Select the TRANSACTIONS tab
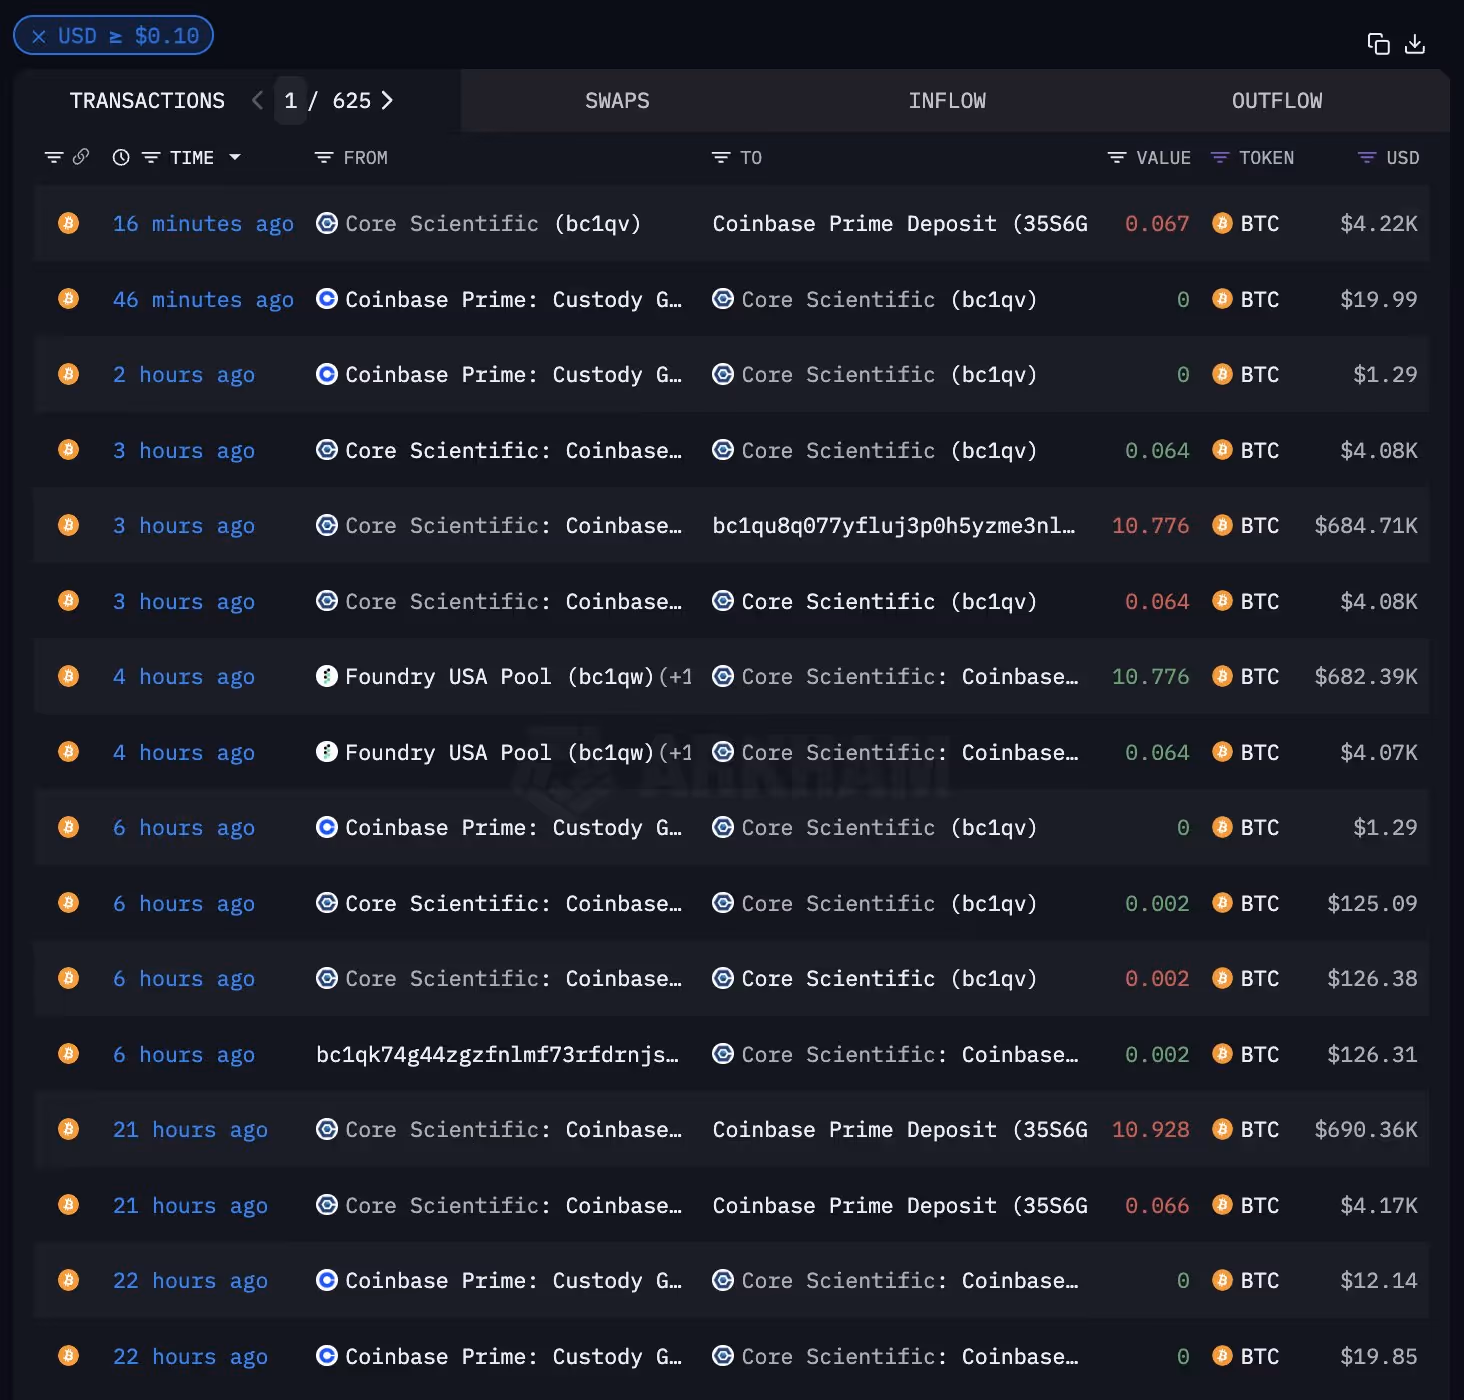This screenshot has height=1400, width=1464. (147, 101)
